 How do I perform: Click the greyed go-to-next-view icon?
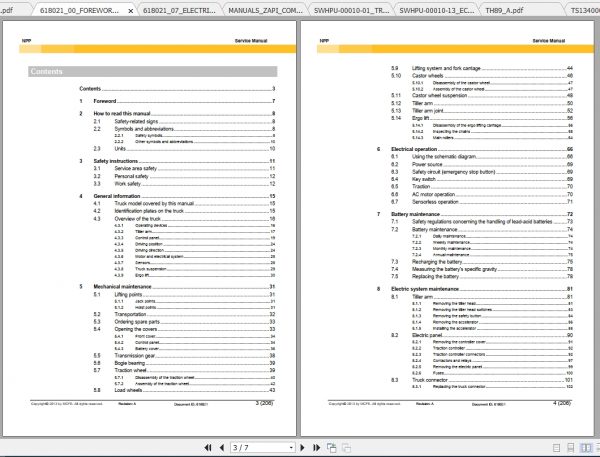(346, 447)
